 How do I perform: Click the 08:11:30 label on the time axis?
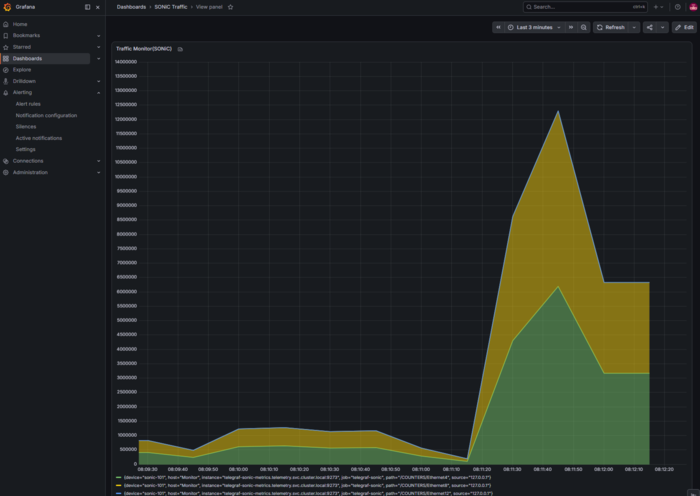coord(512,469)
